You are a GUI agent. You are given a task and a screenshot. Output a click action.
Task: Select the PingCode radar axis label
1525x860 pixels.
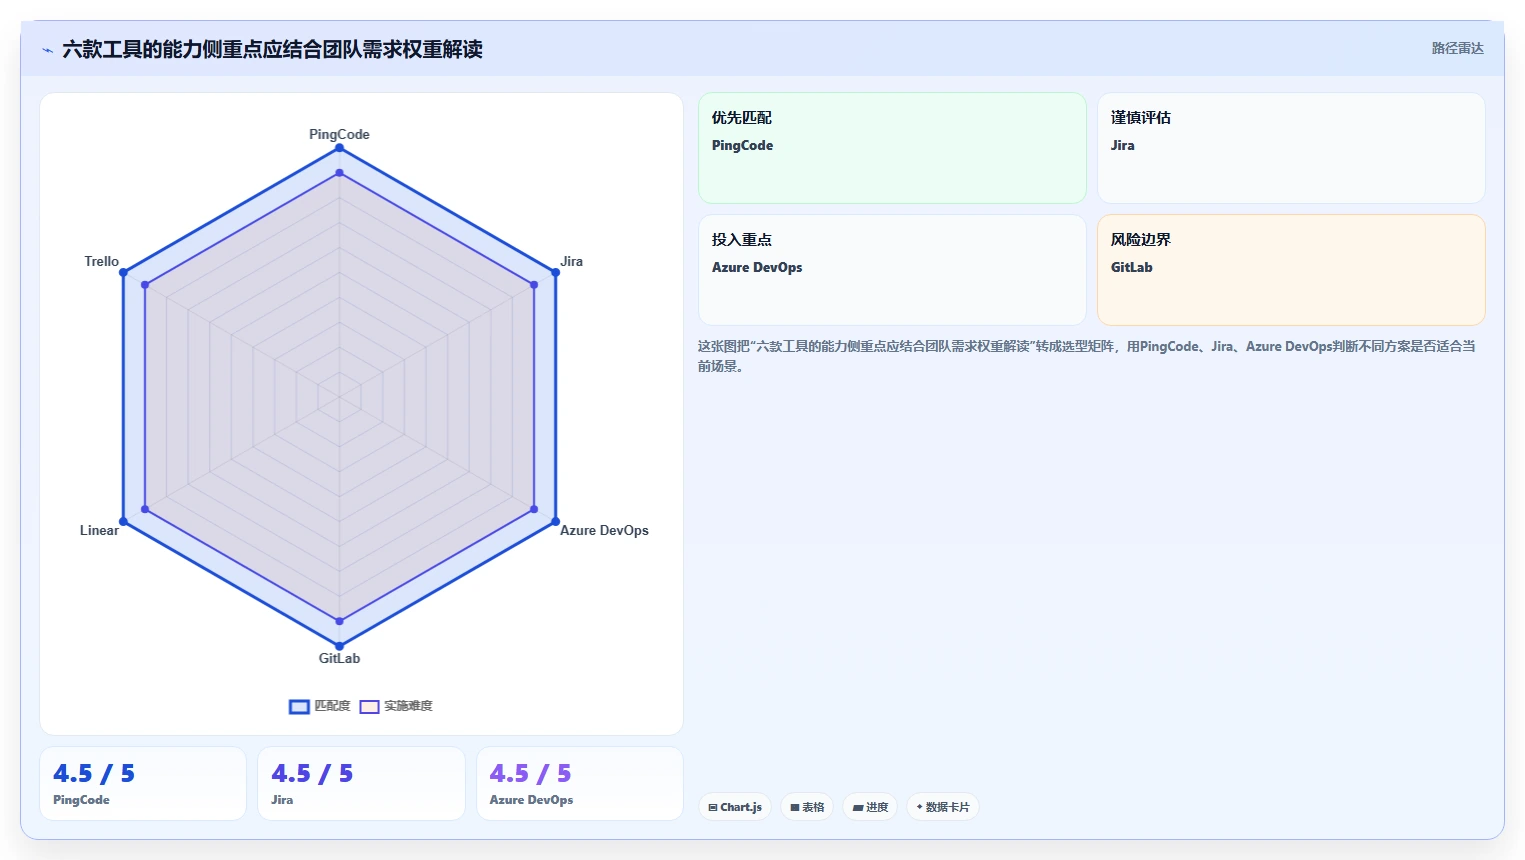(339, 134)
